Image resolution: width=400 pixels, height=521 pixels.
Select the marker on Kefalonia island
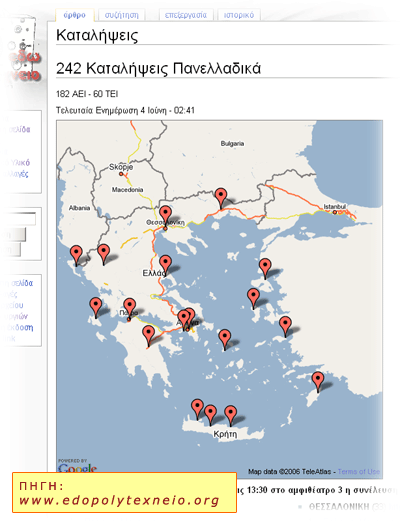pos(96,307)
